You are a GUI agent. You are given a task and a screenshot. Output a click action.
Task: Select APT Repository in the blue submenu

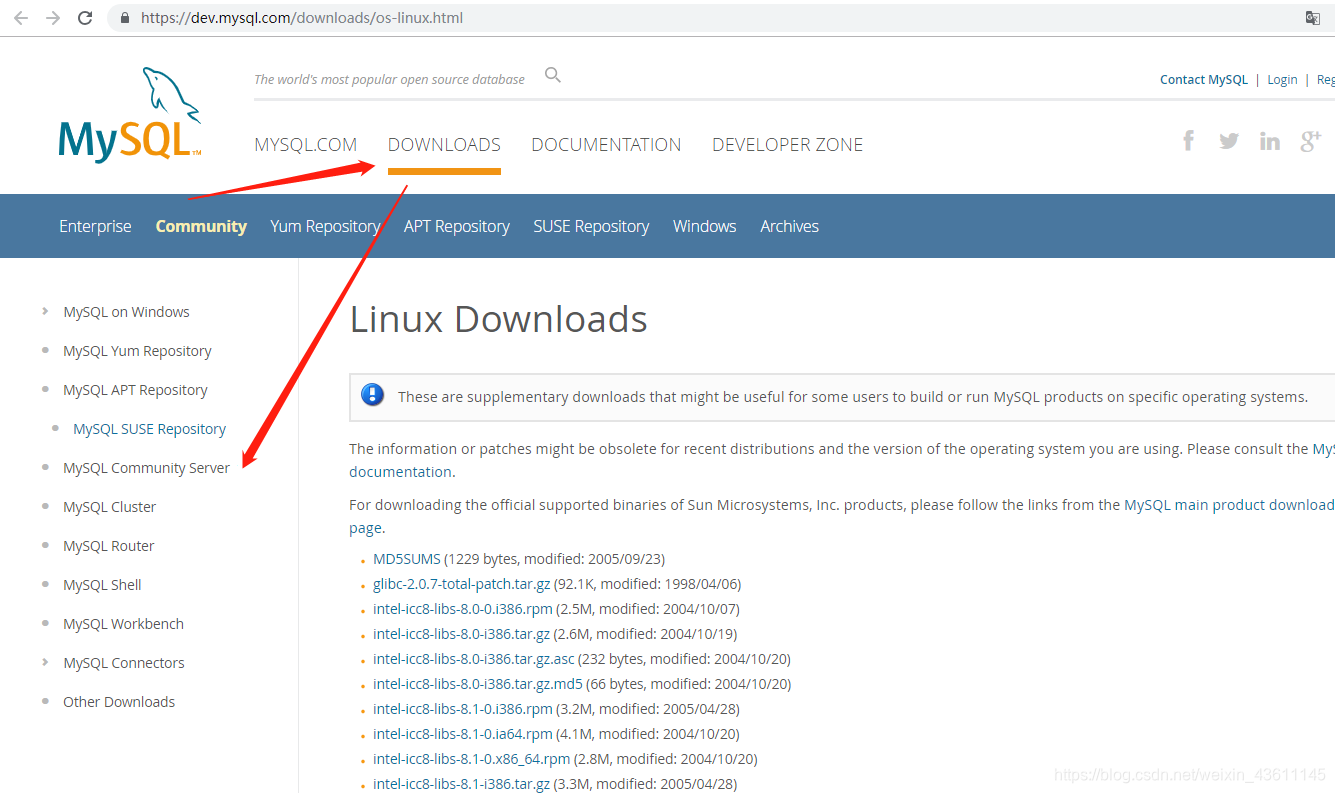(x=457, y=226)
